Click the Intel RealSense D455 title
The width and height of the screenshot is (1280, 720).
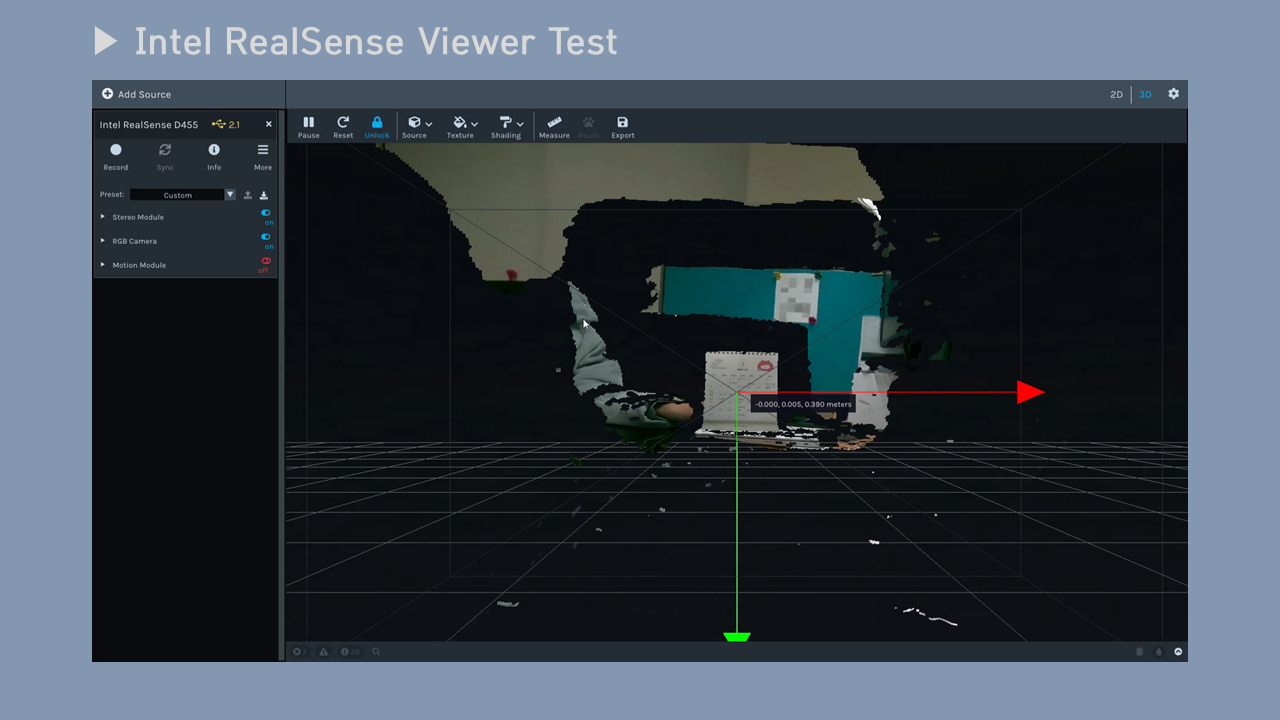149,125
